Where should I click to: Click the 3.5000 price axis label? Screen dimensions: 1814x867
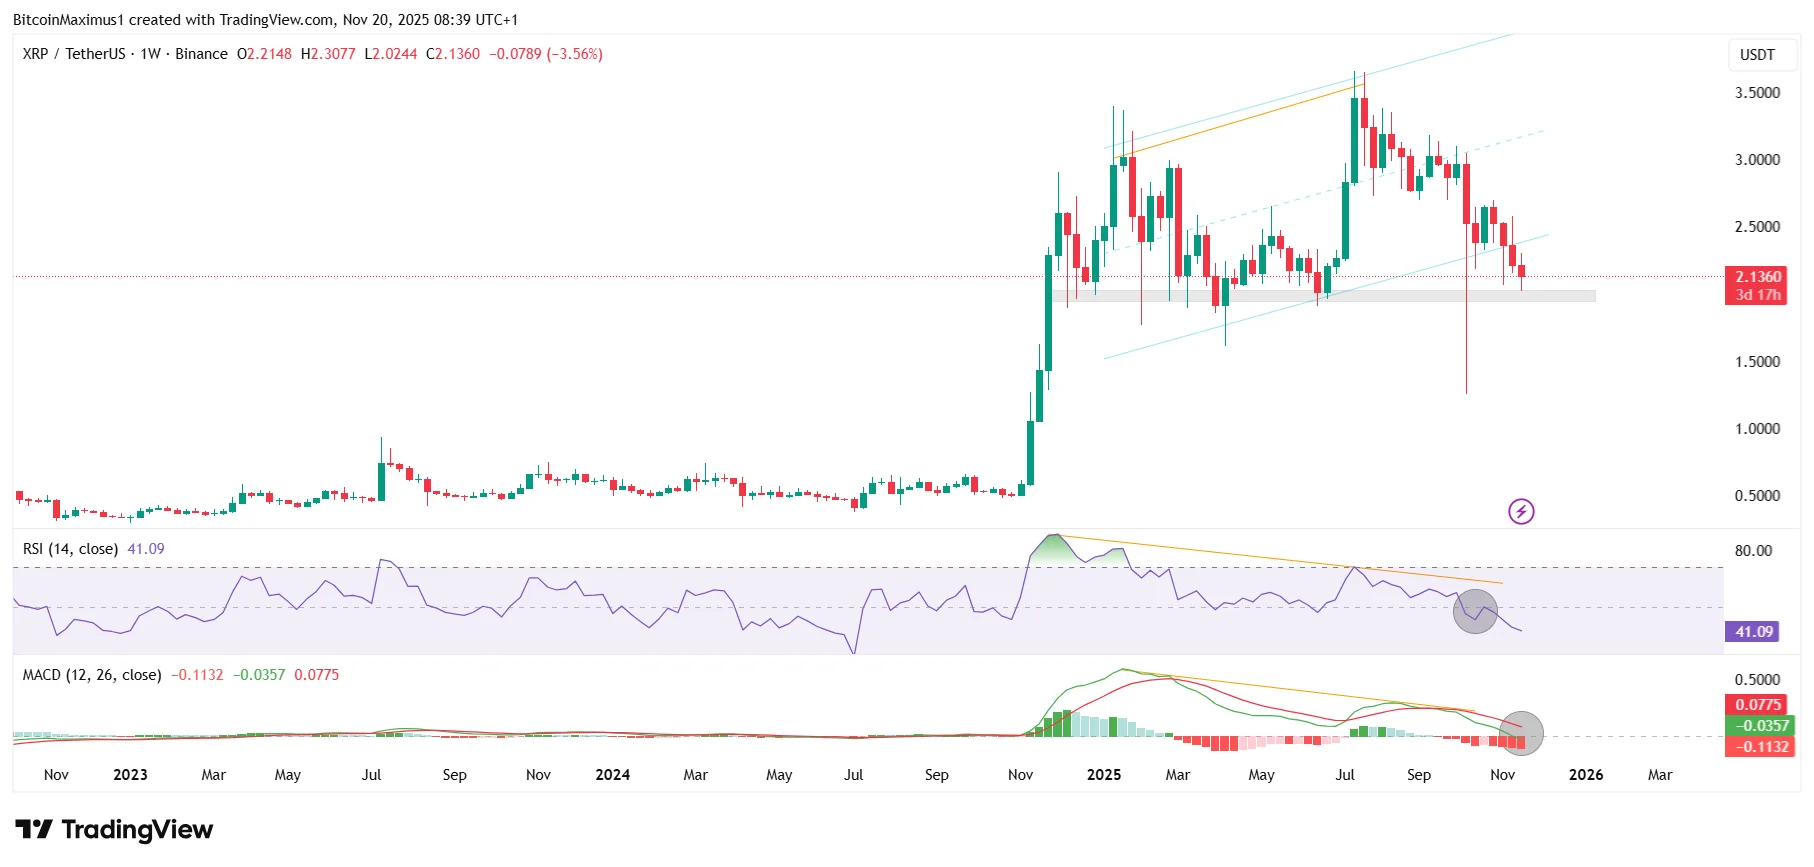pos(1757,93)
